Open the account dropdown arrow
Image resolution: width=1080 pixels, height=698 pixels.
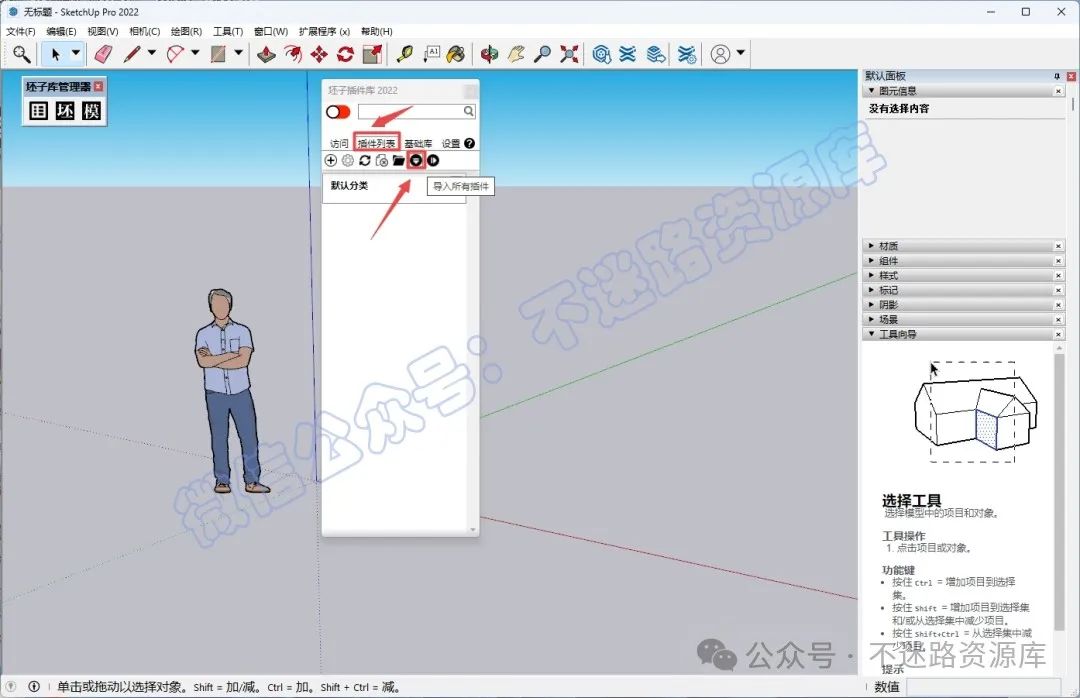coord(740,52)
